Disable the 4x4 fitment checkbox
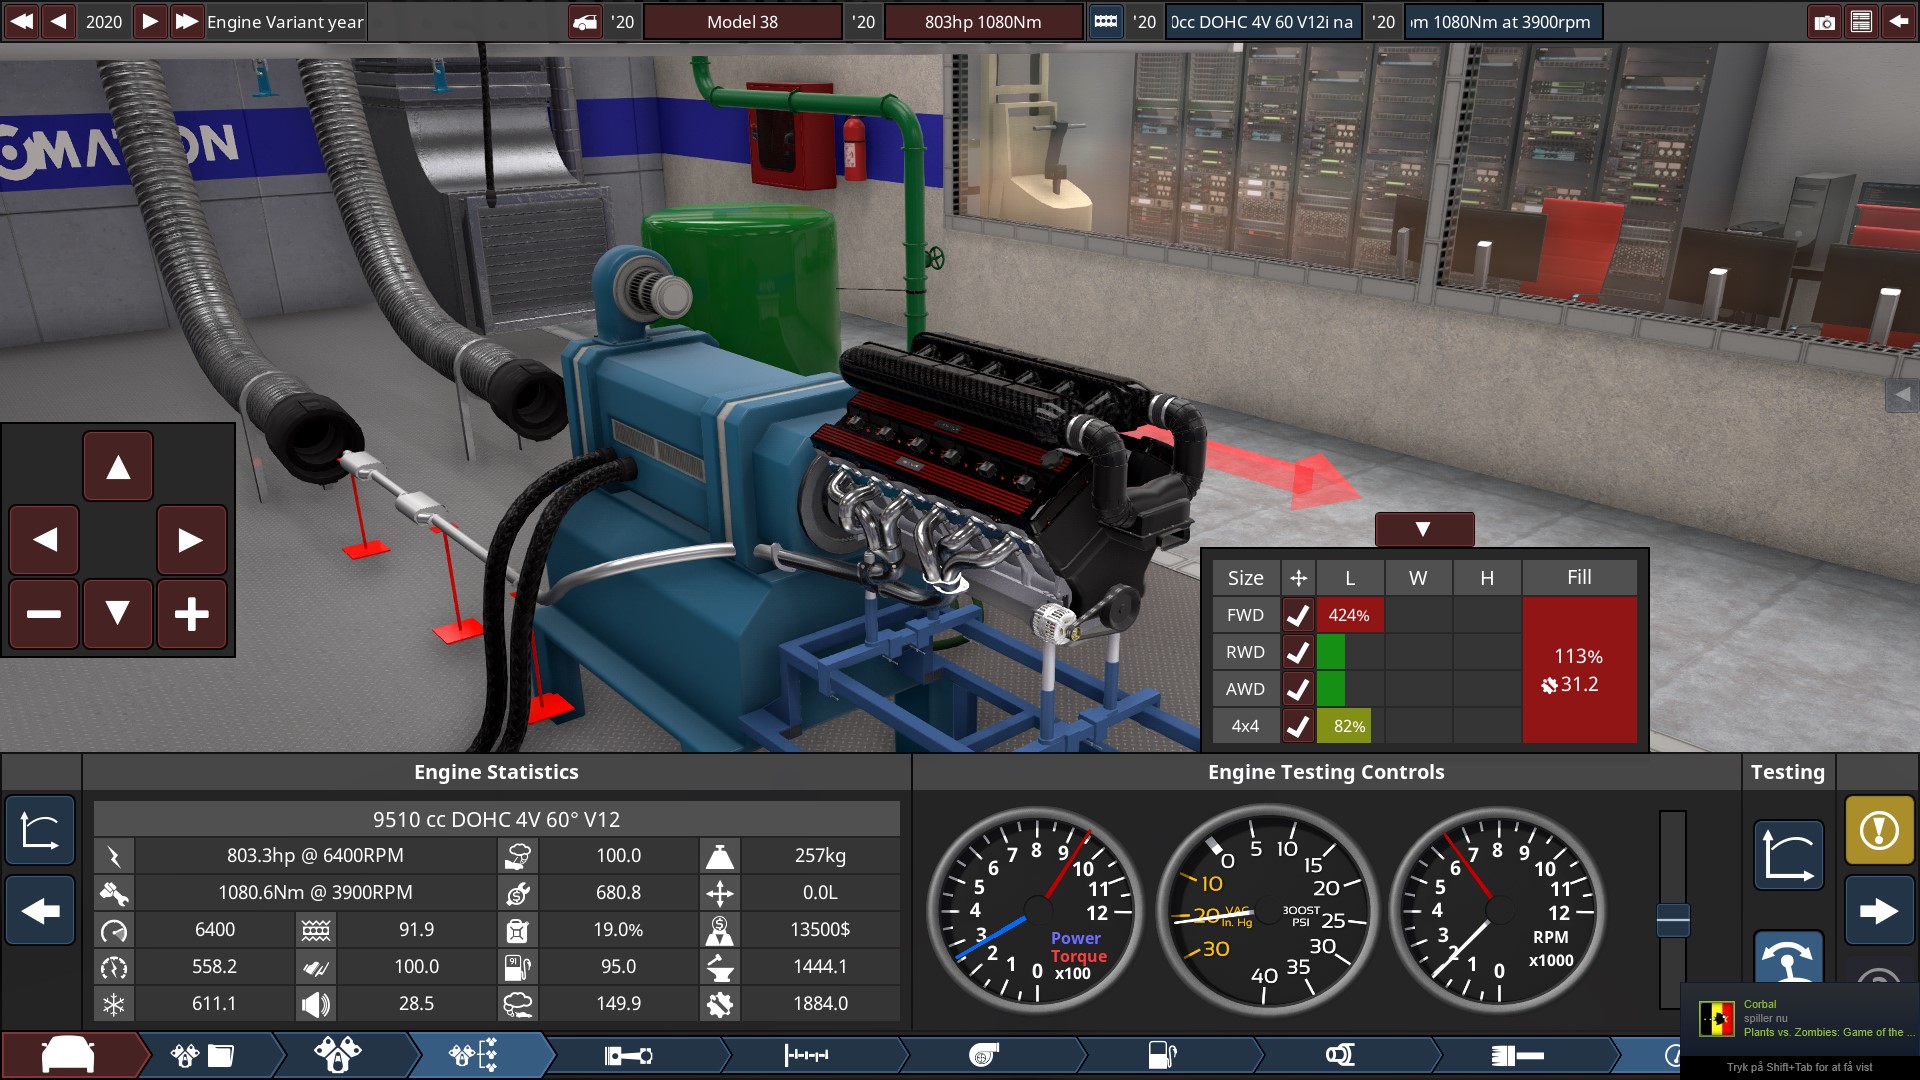 (1298, 726)
